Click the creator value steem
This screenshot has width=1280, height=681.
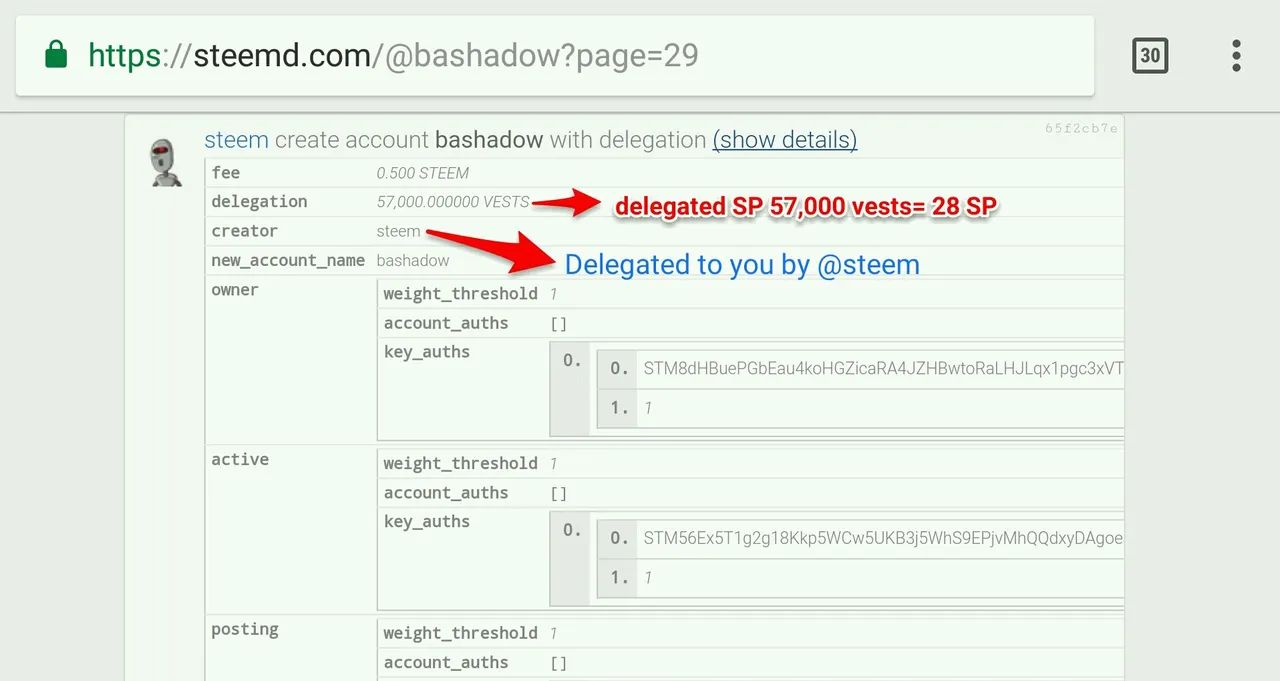[398, 231]
